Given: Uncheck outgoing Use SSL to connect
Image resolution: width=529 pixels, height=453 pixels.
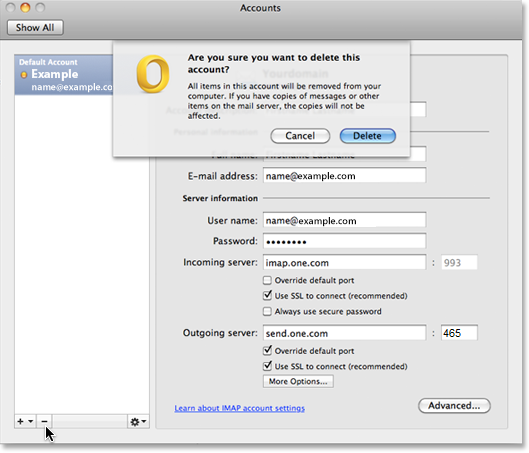Looking at the screenshot, I should pos(267,366).
